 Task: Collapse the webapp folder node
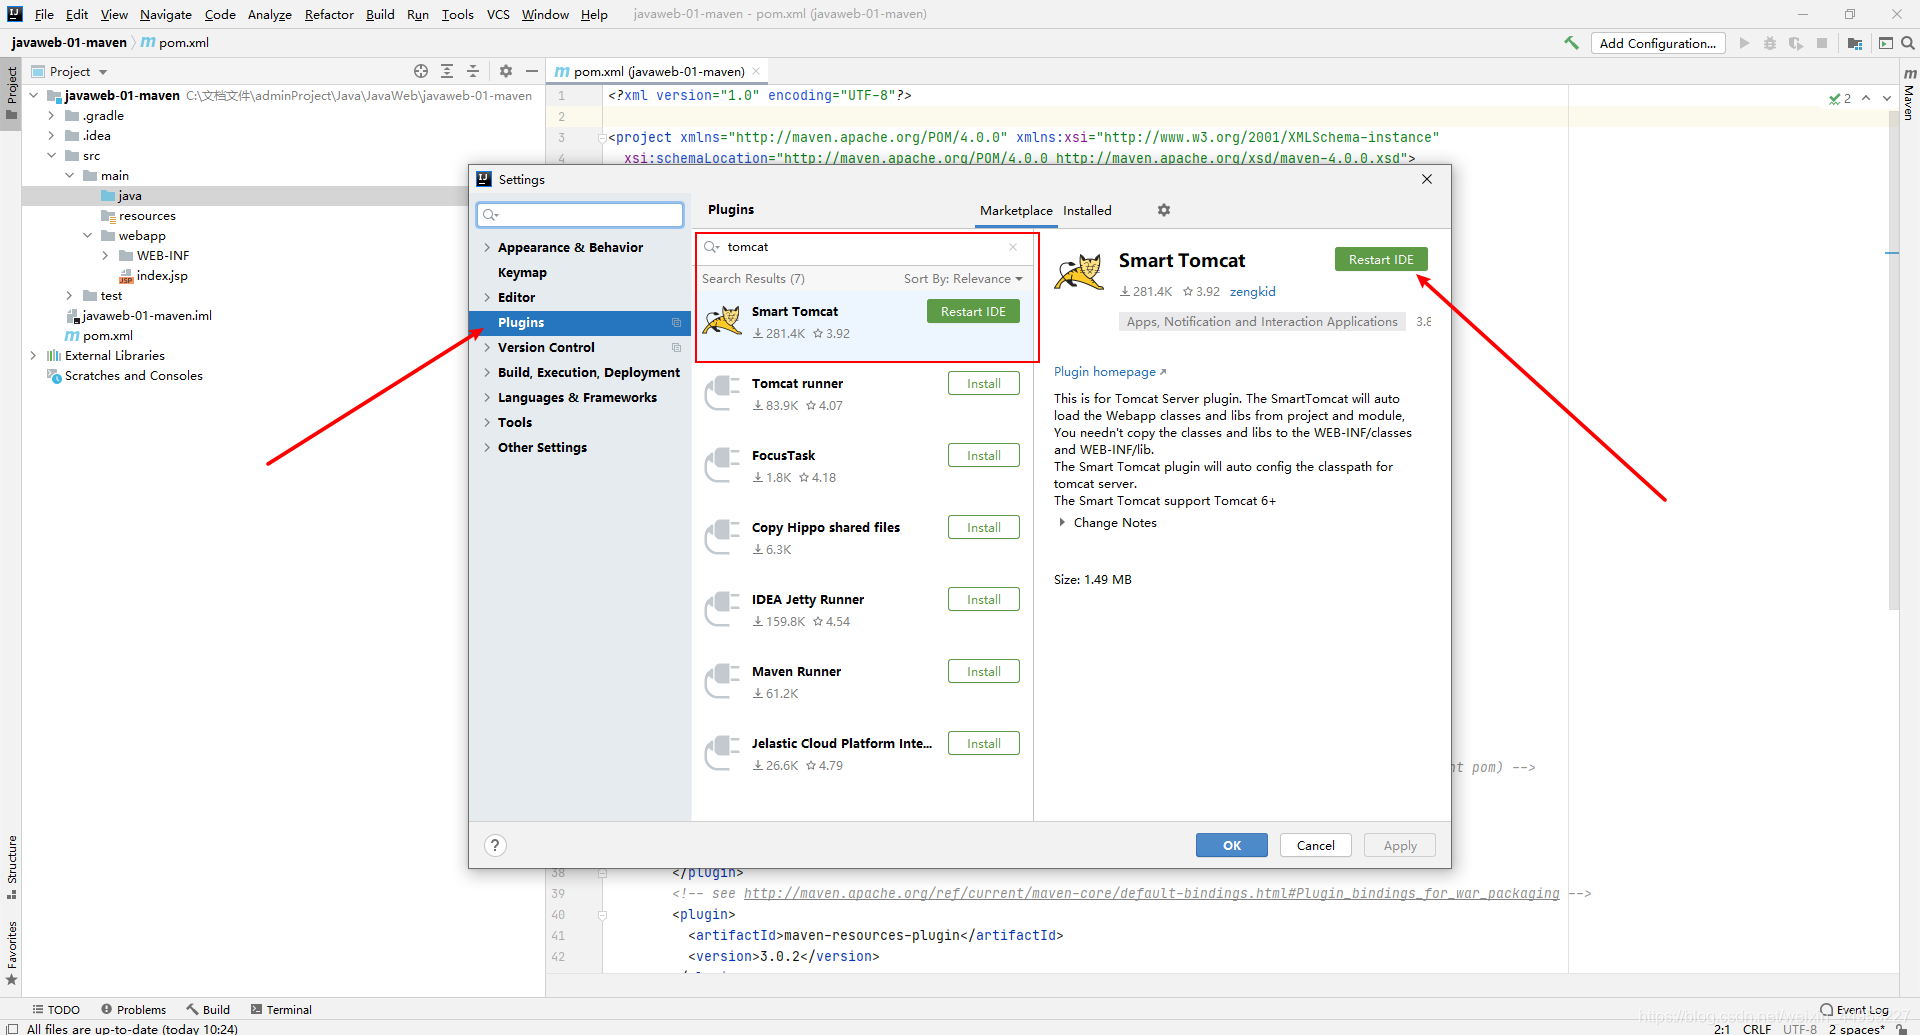pyautogui.click(x=87, y=235)
